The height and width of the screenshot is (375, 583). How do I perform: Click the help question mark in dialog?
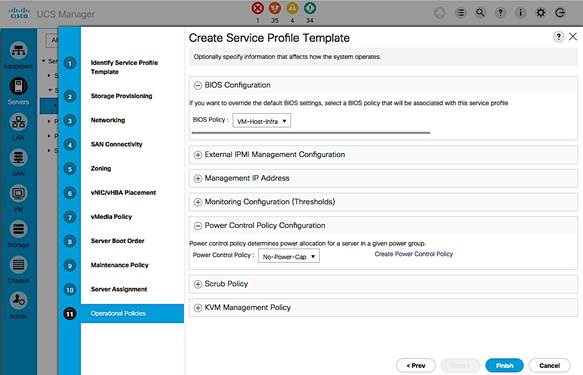pos(558,36)
